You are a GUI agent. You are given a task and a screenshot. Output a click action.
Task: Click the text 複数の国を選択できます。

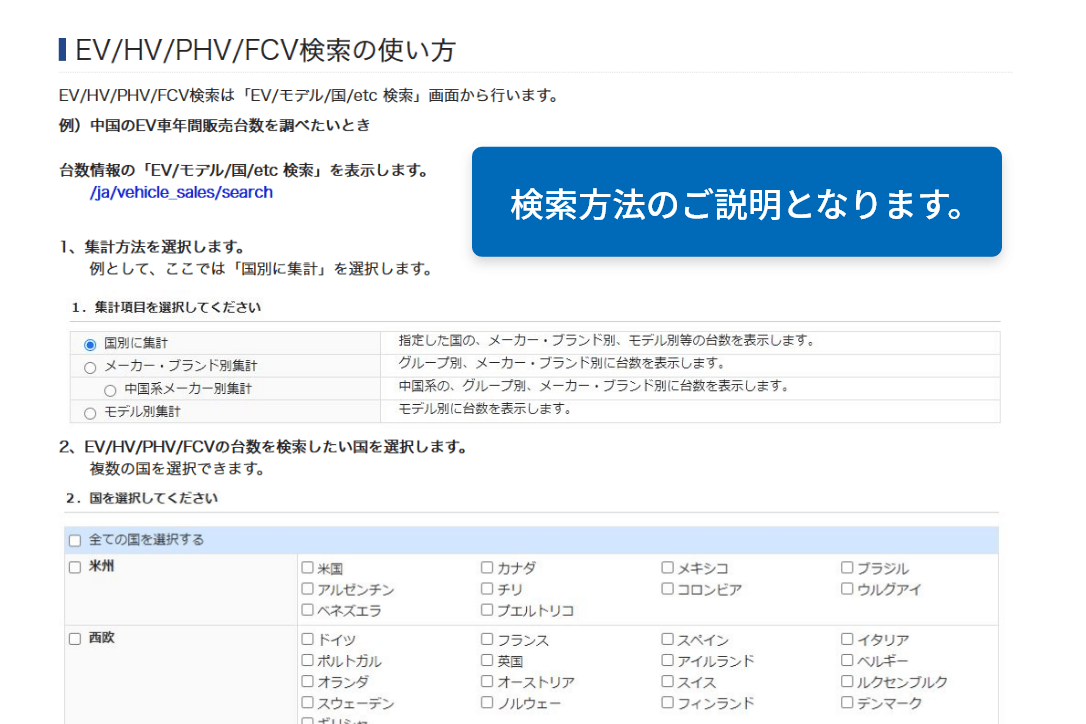click(x=178, y=469)
